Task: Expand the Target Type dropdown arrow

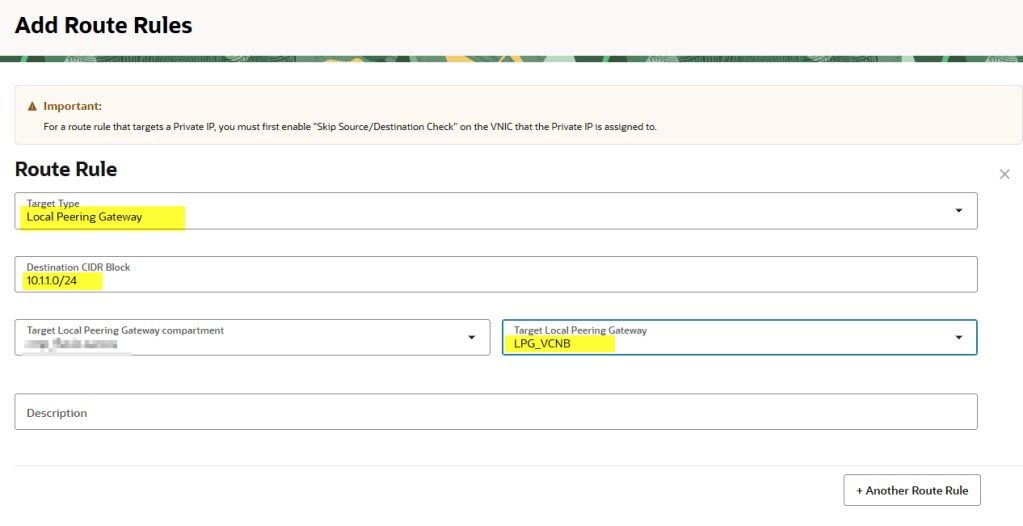Action: pyautogui.click(x=958, y=211)
